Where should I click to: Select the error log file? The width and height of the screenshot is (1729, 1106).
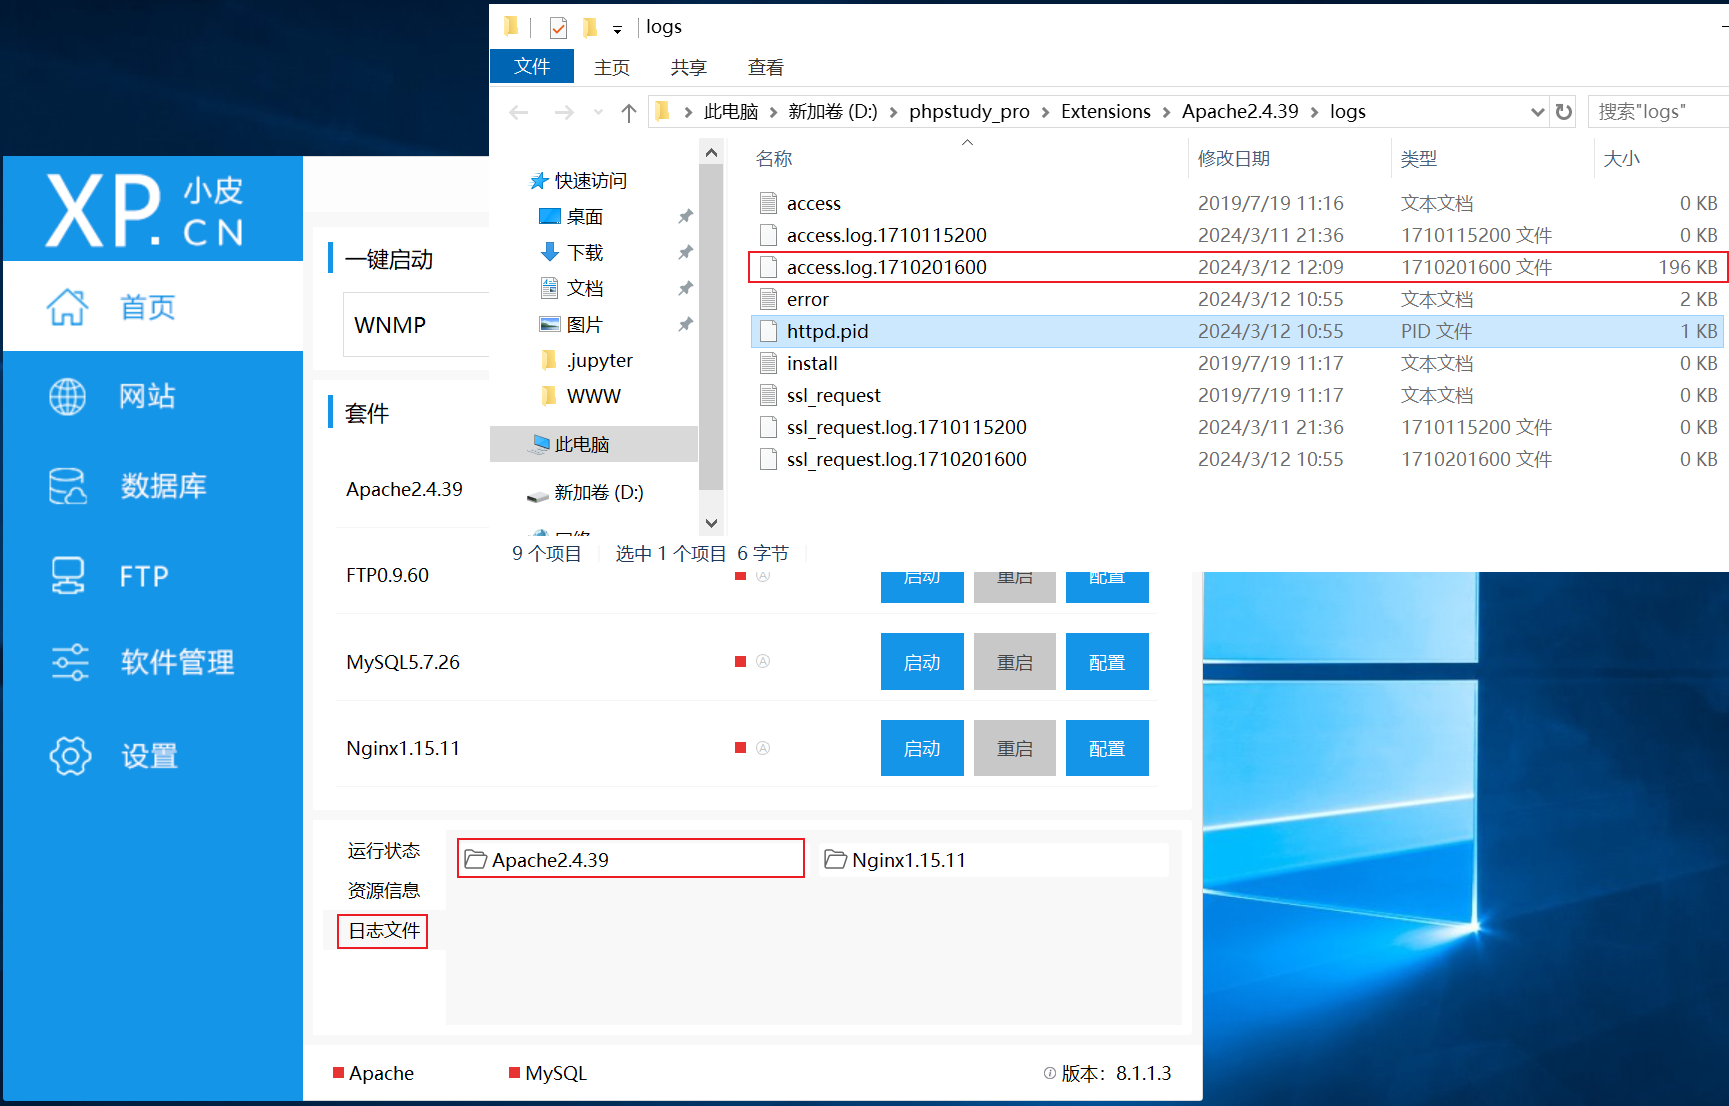tap(1238, 299)
